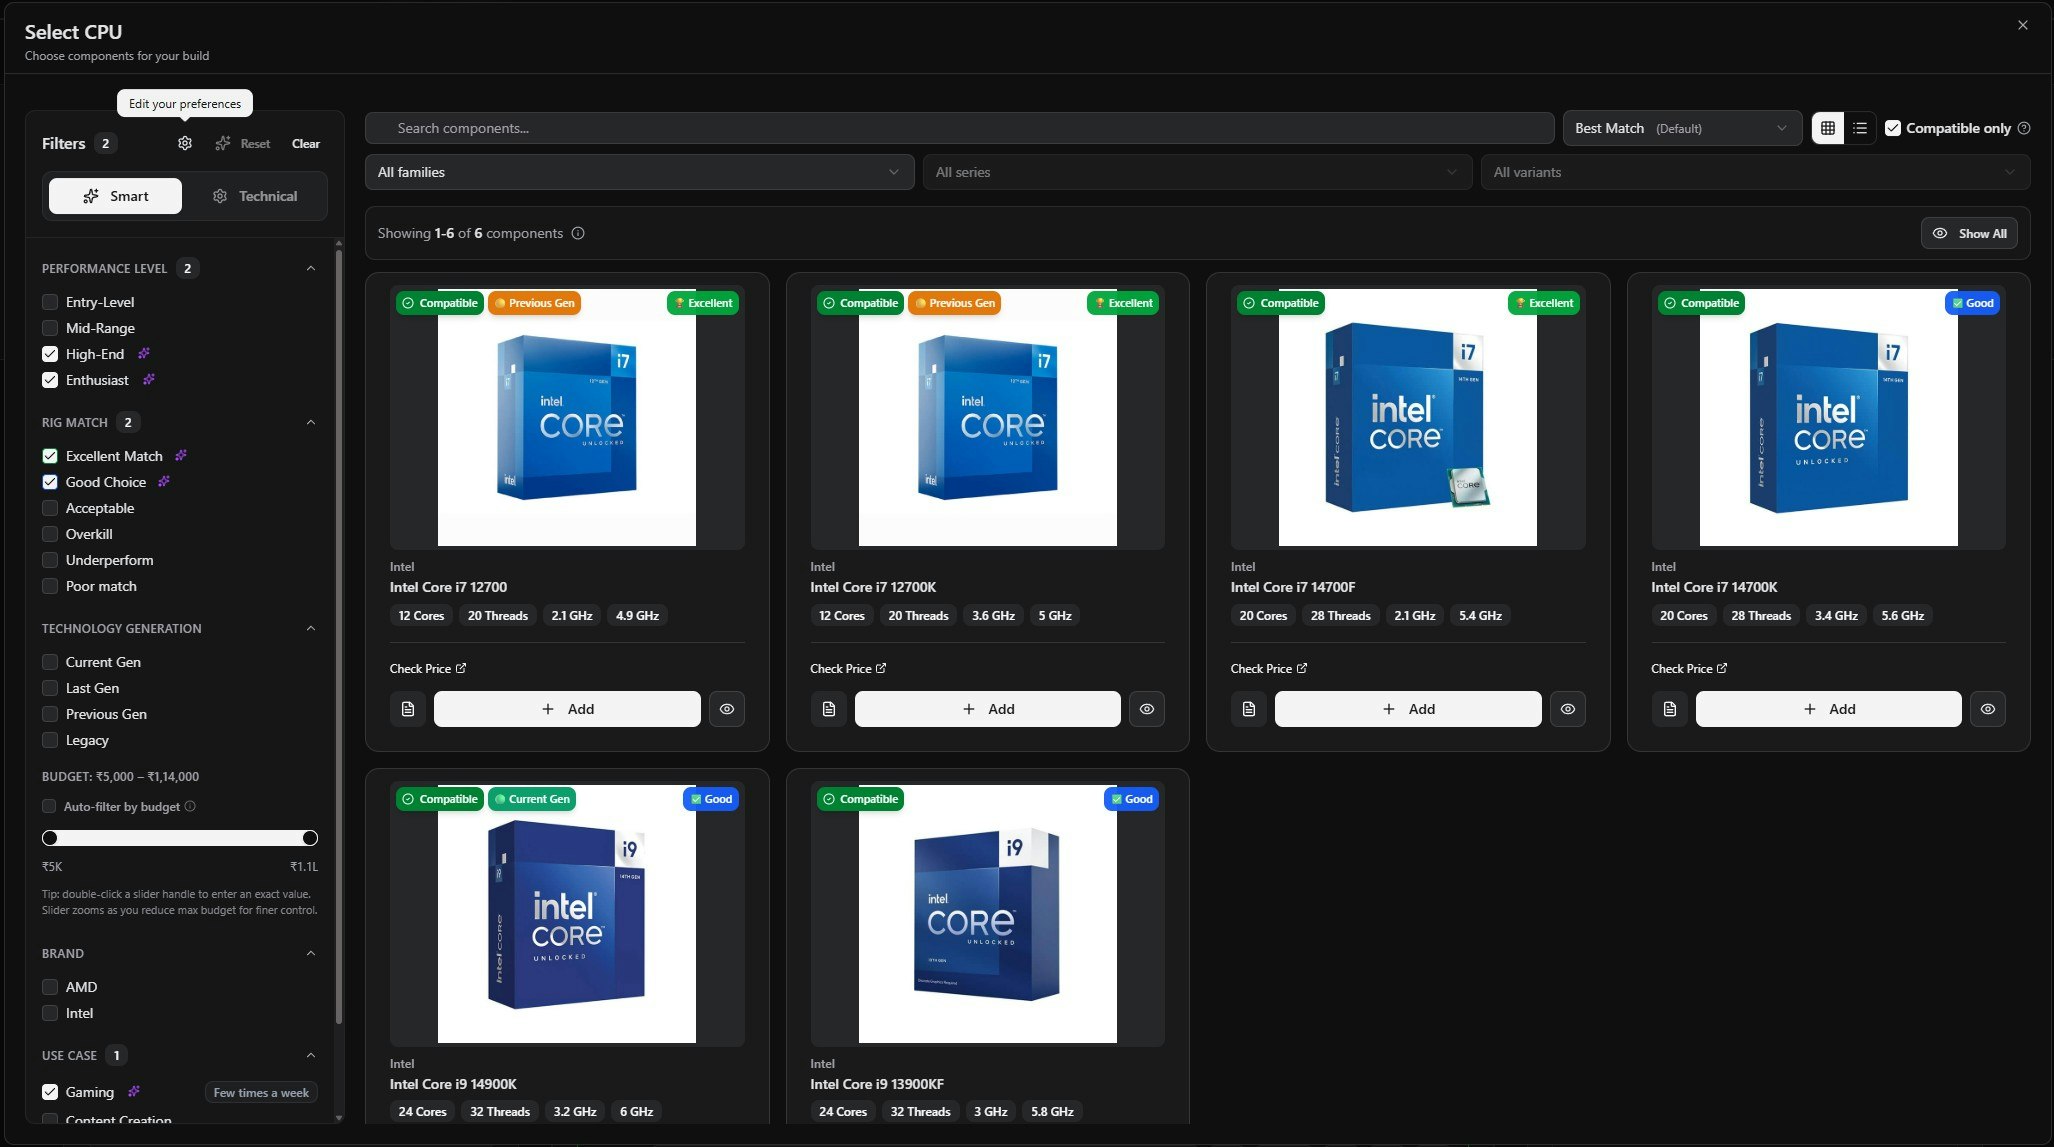Check the Intel brand checkbox

point(50,1013)
